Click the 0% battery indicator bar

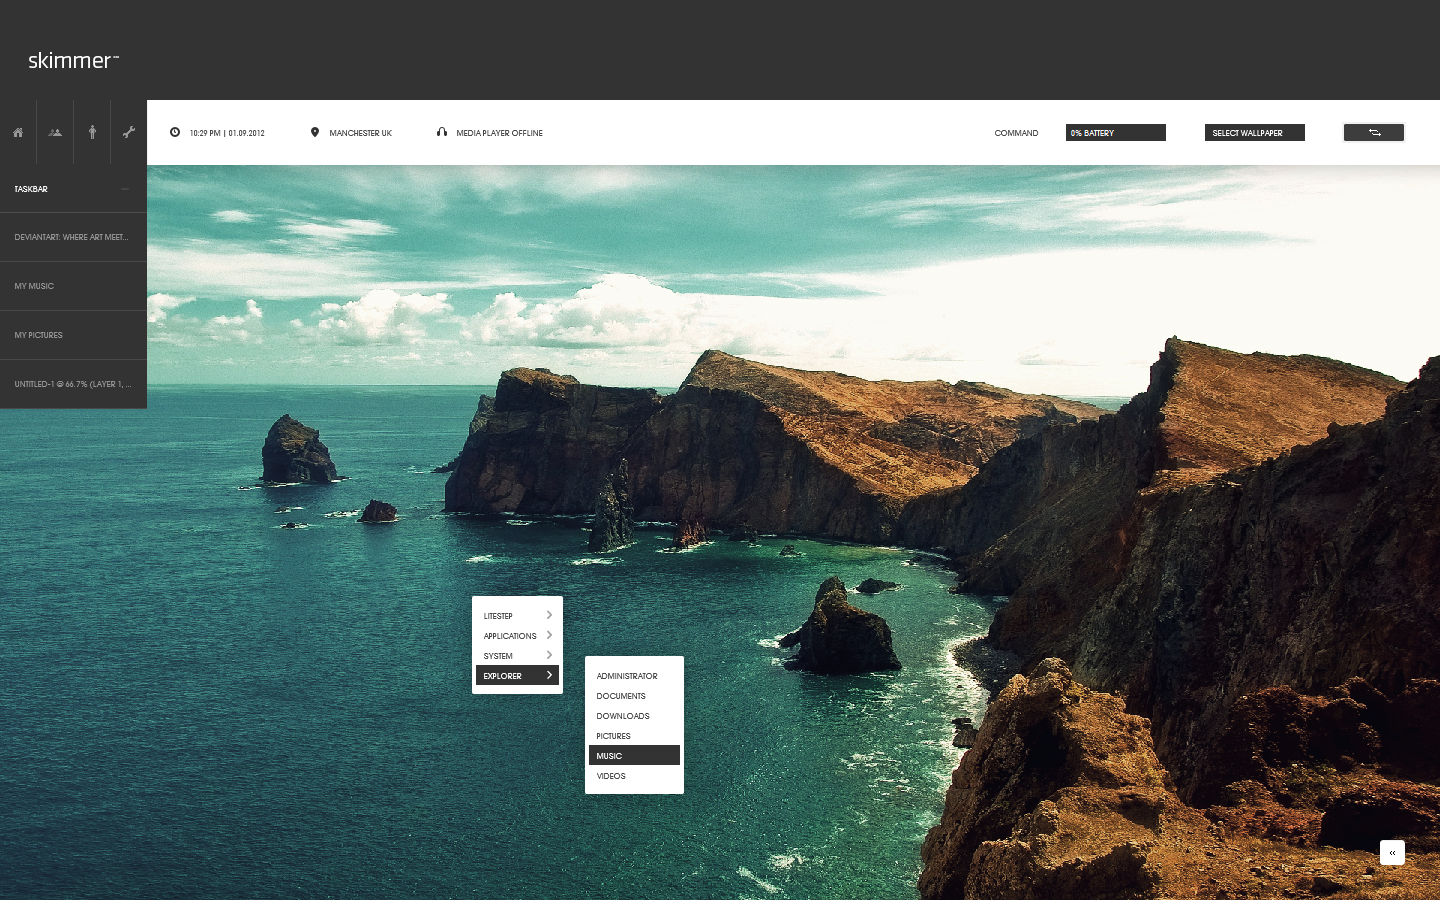point(1115,132)
